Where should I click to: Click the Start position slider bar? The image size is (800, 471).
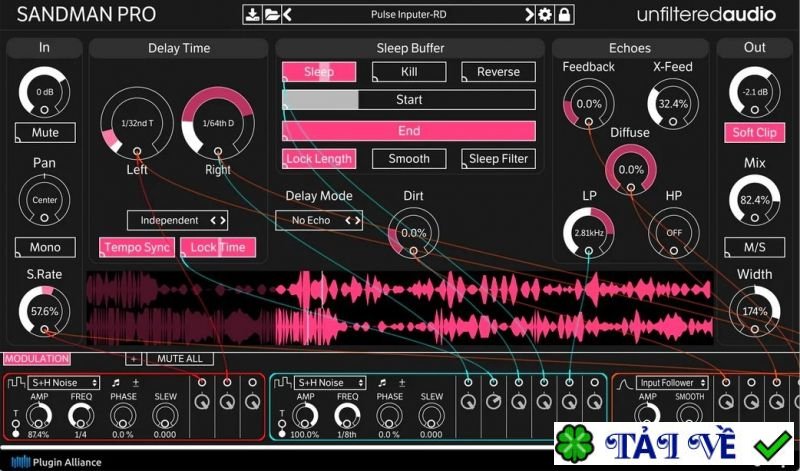tap(409, 100)
